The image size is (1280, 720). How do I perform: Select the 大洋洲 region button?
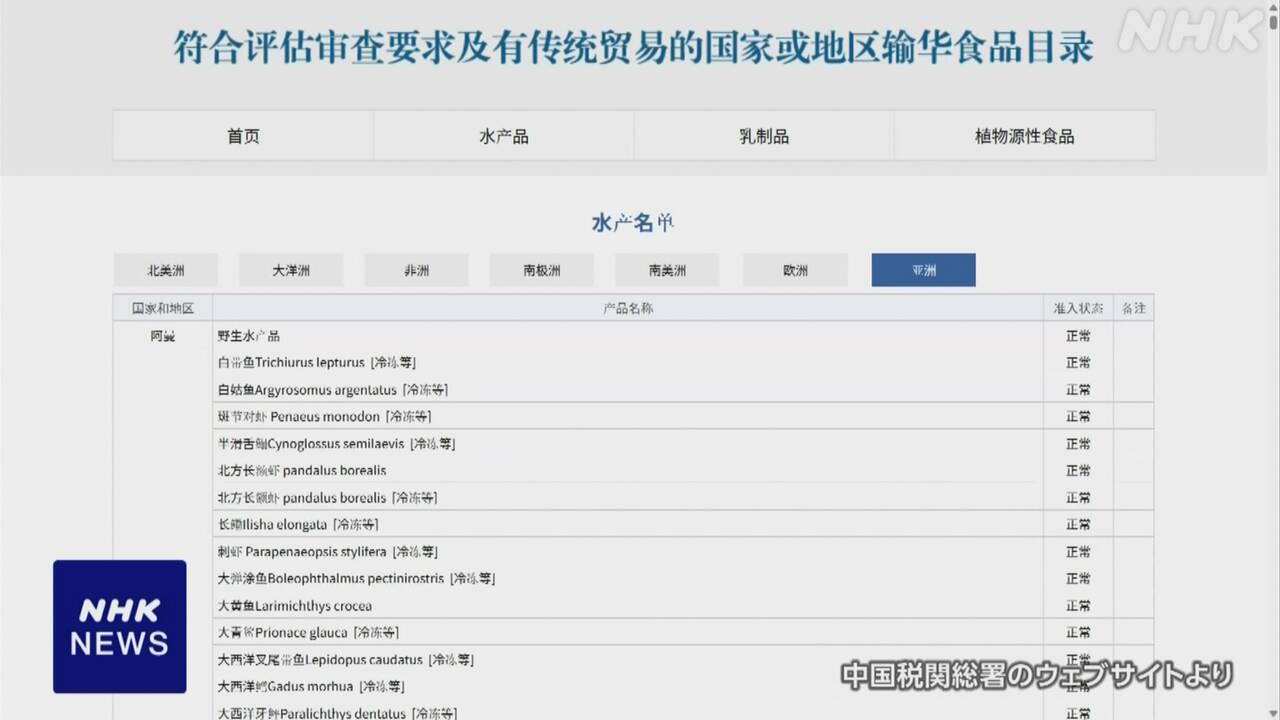pyautogui.click(x=291, y=270)
